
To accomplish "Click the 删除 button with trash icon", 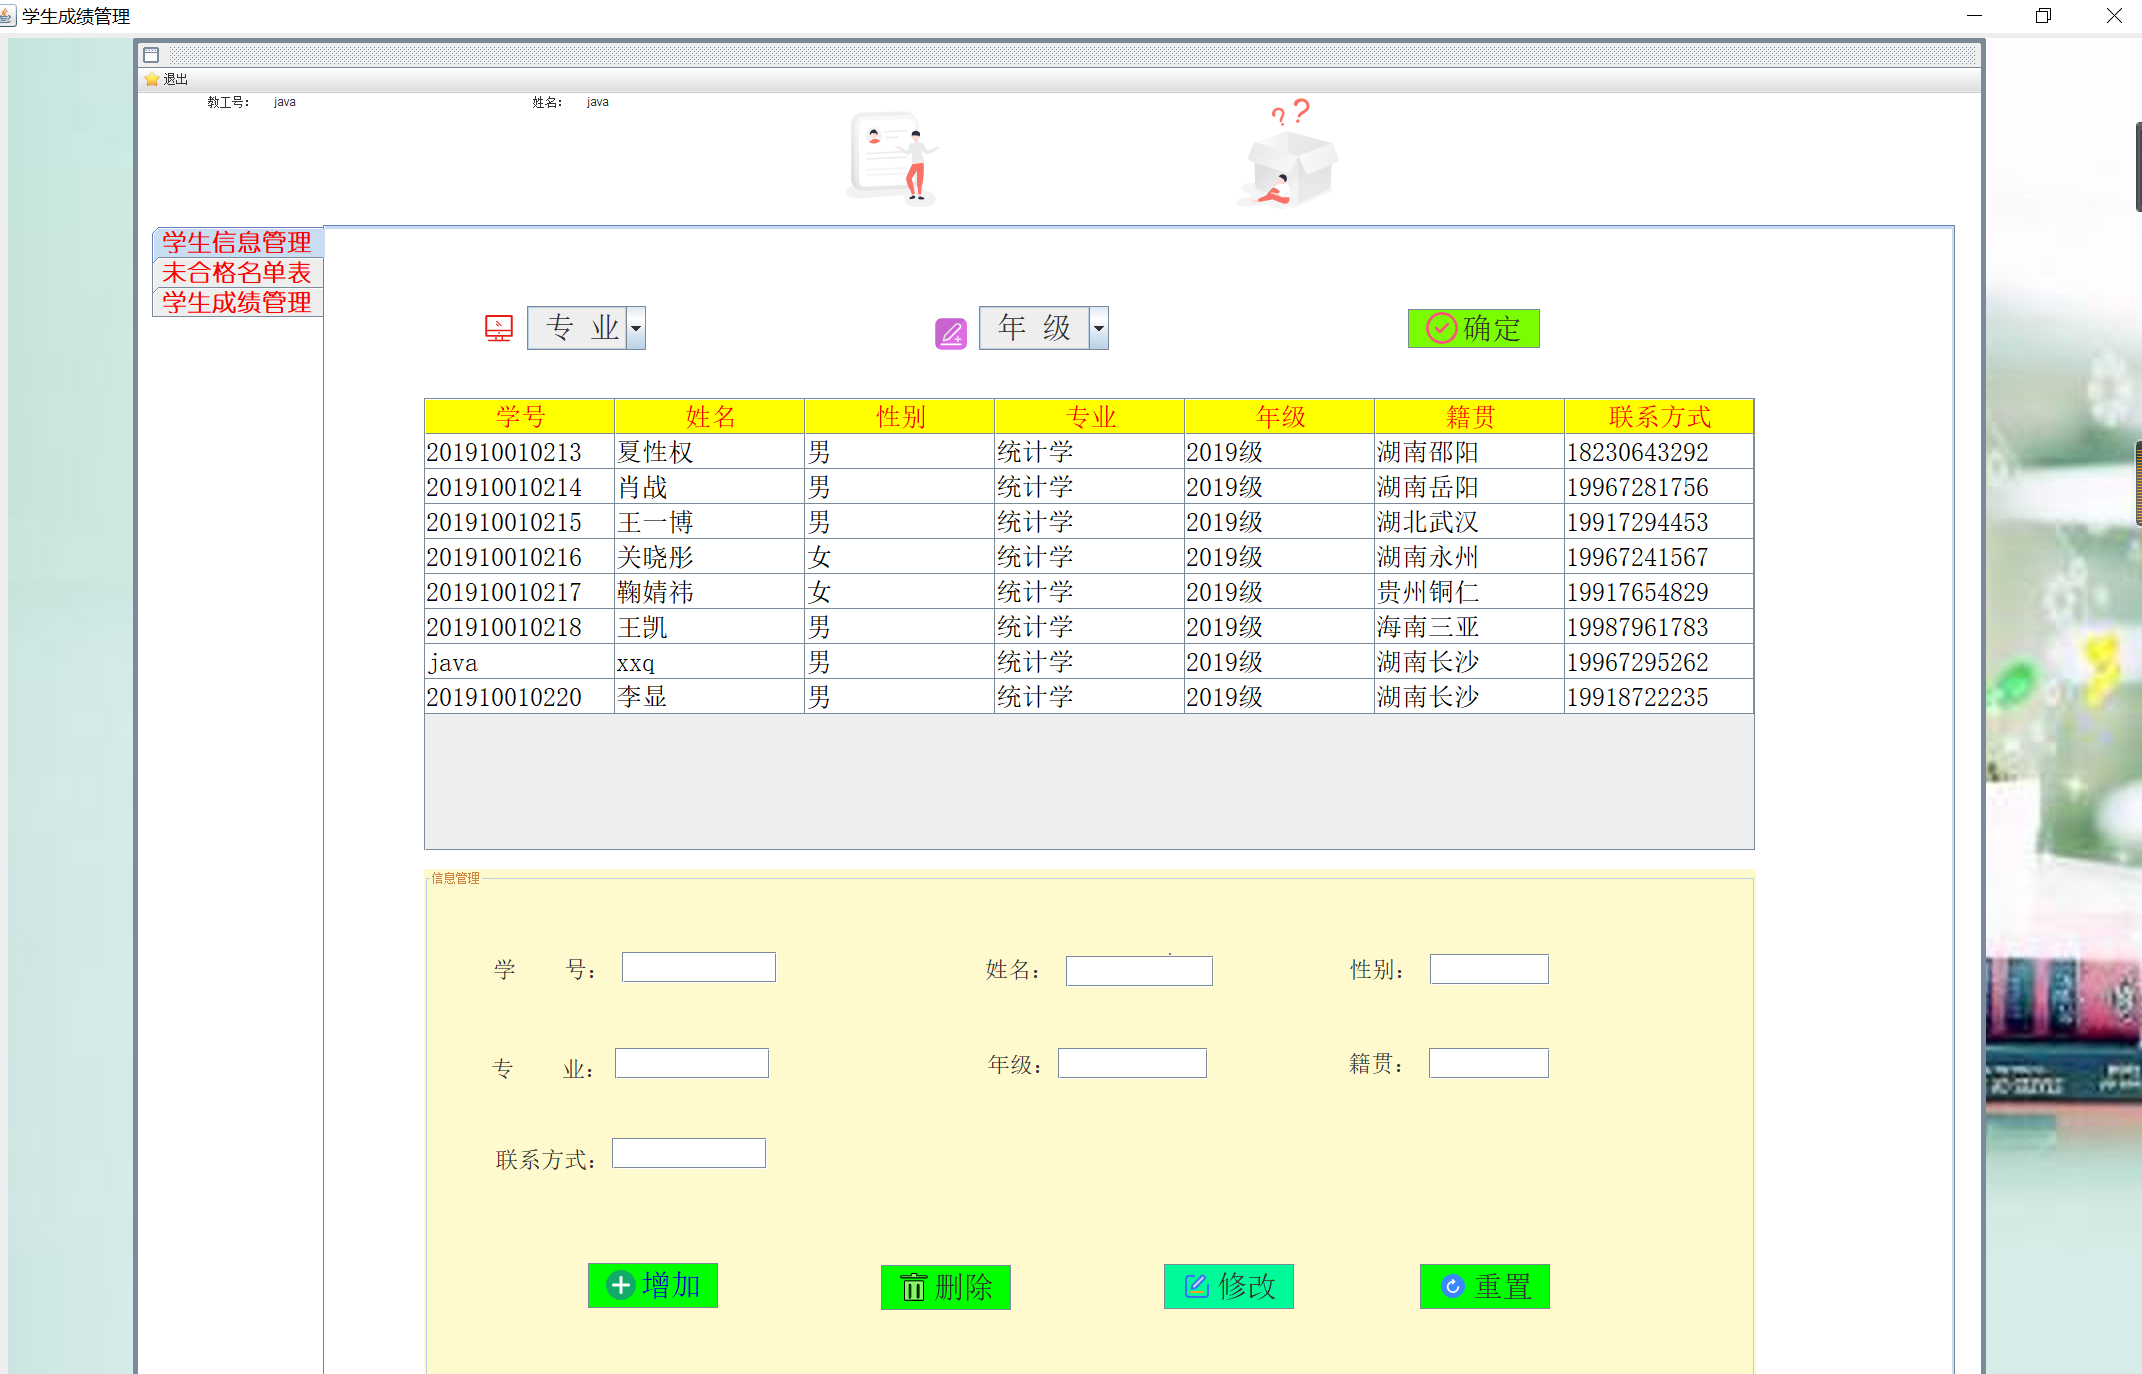I will coord(945,1287).
